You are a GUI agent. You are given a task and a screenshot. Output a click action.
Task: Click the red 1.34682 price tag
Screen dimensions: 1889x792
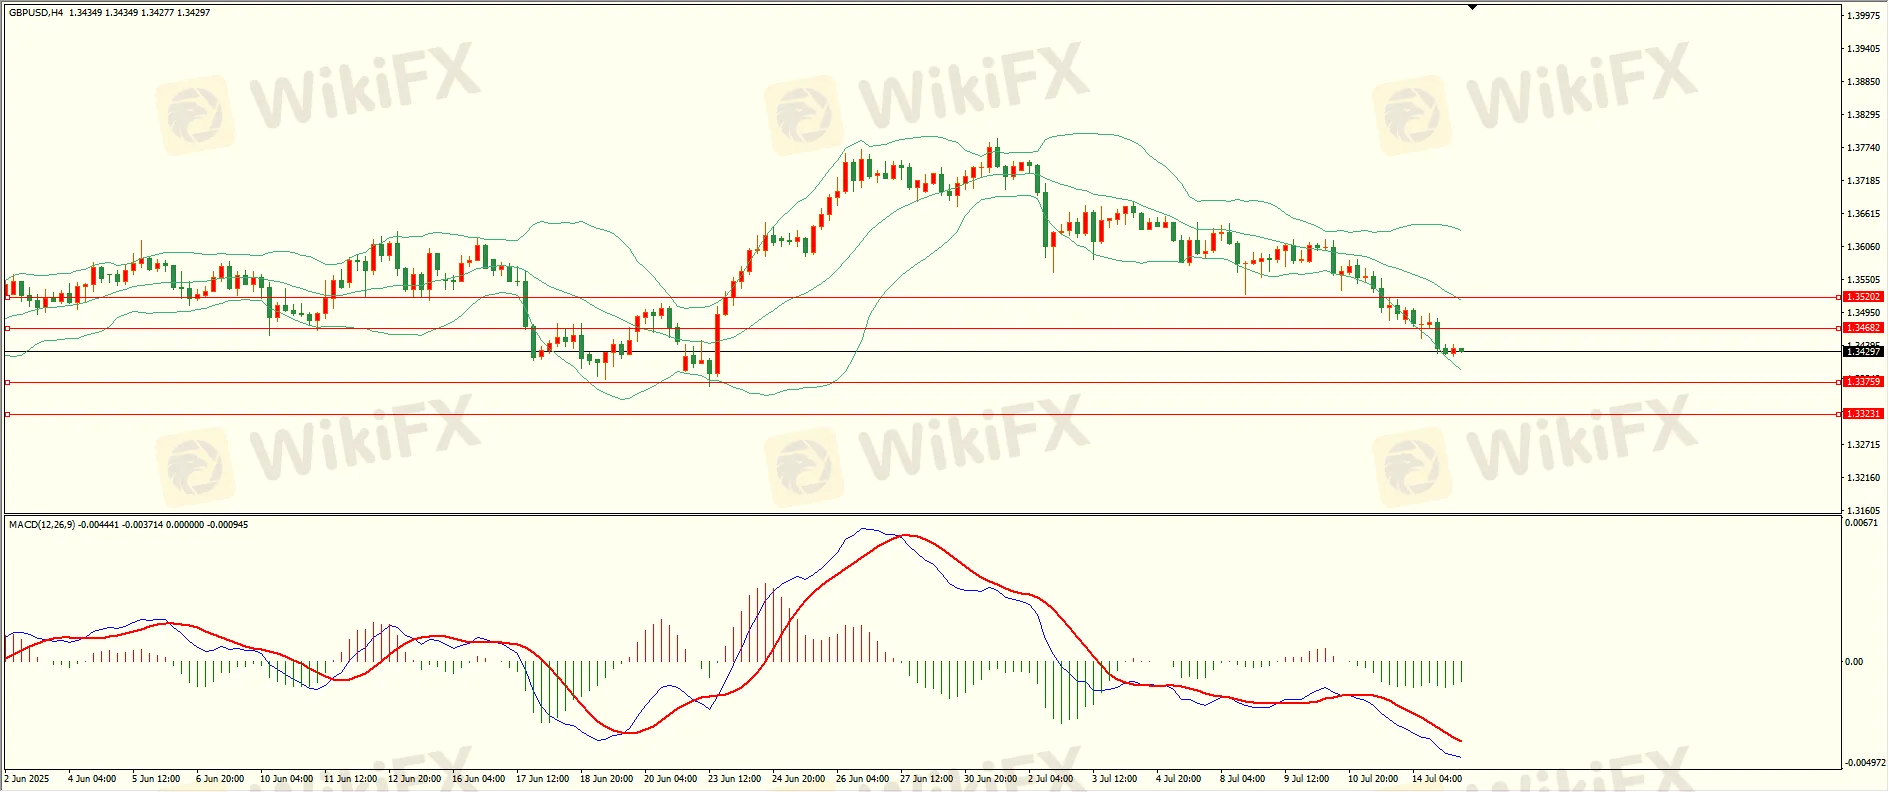(1863, 328)
